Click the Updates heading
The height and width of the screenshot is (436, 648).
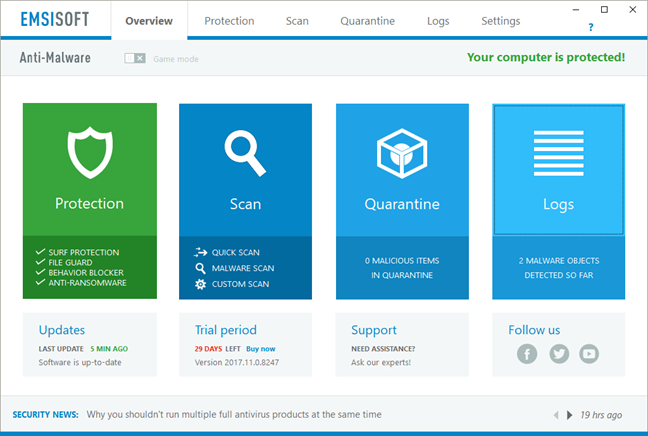coord(62,330)
